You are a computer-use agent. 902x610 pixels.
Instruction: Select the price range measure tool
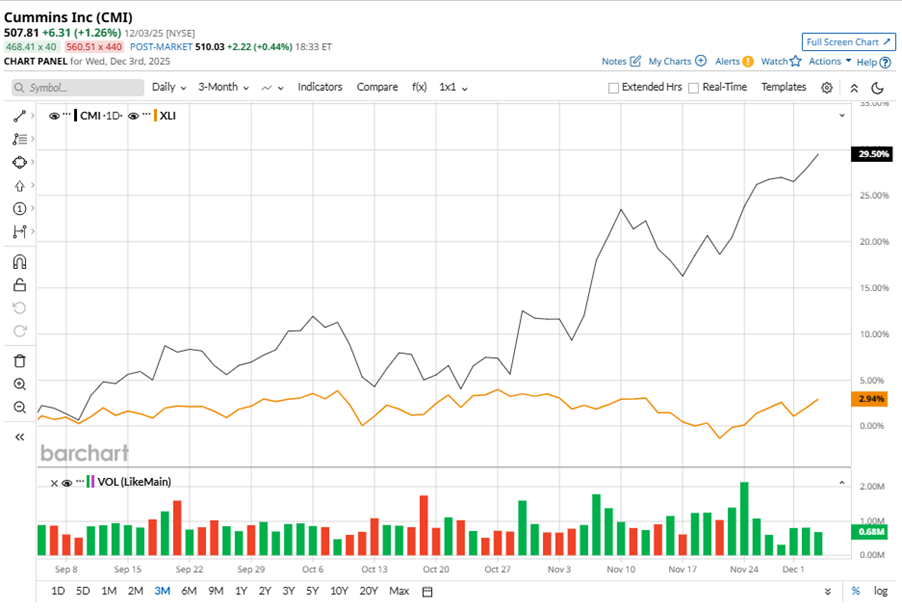point(20,231)
